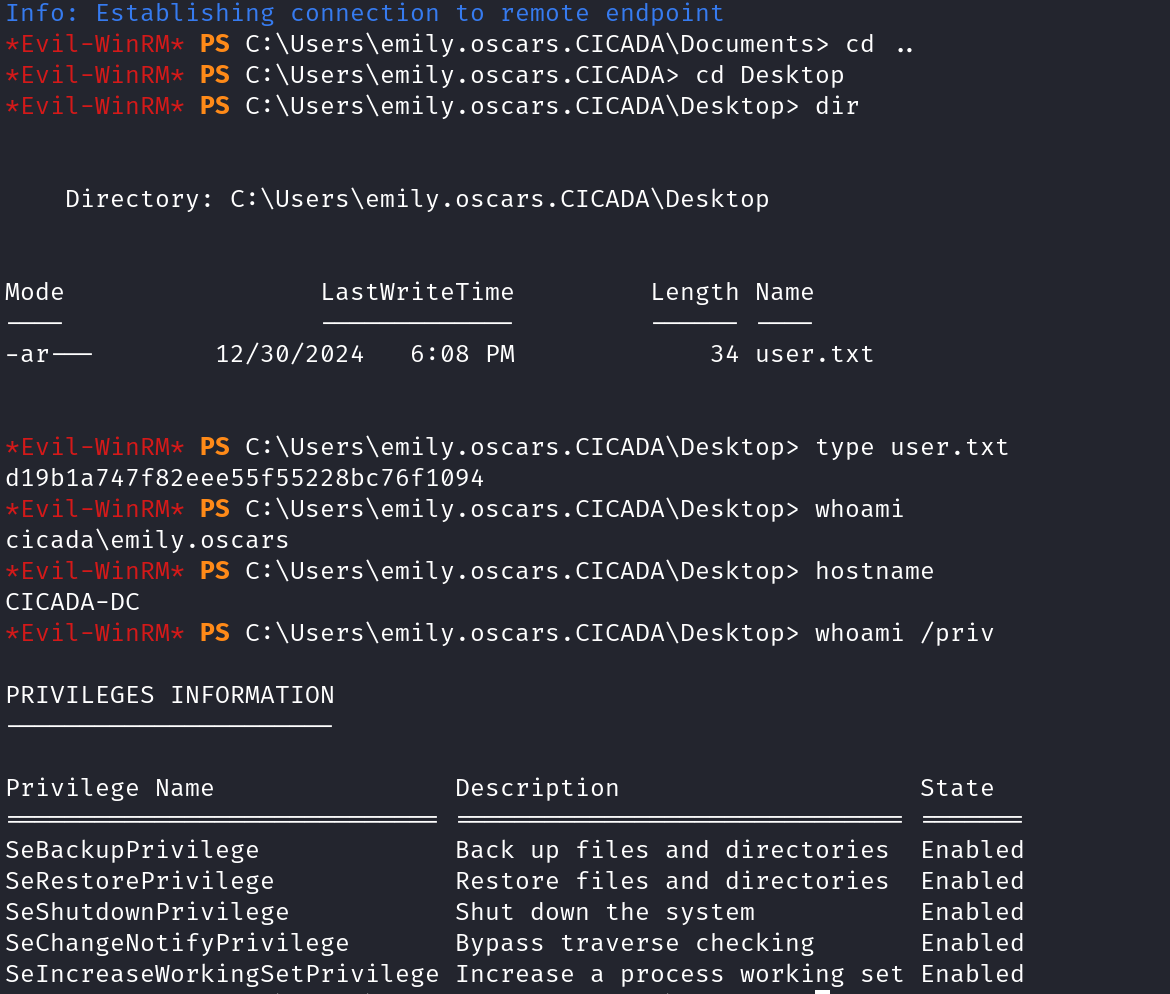Viewport: 1170px width, 994px height.
Task: Click the user.txt filename in directory listing
Action: coord(814,354)
